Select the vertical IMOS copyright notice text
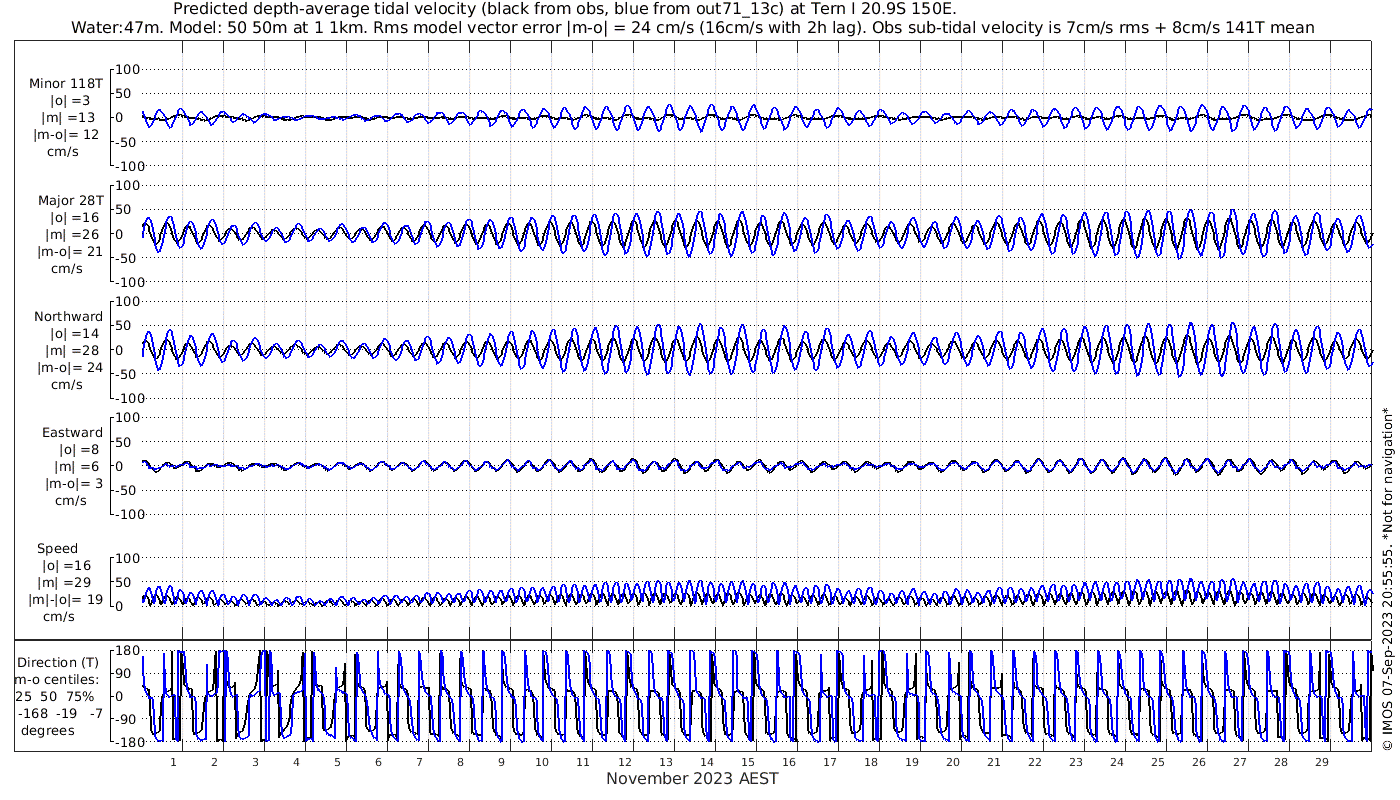 pyautogui.click(x=1387, y=579)
